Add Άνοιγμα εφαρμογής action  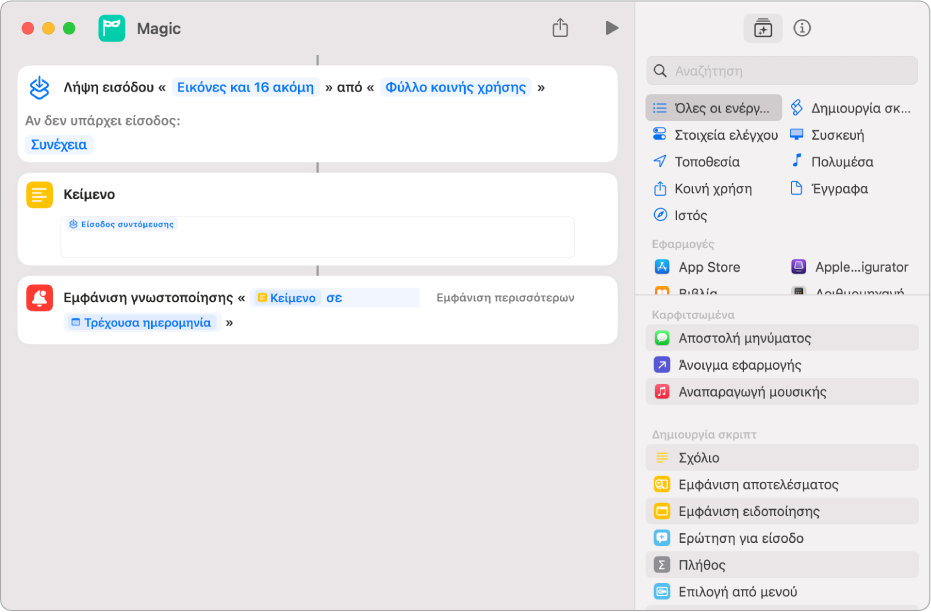pyautogui.click(x=782, y=364)
